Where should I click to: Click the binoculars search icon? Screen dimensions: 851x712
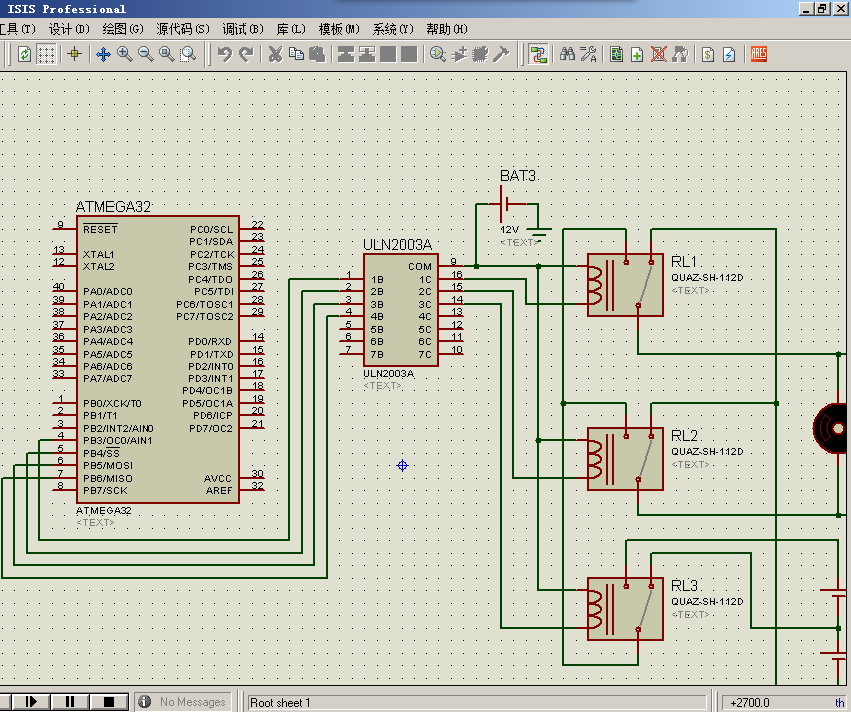[x=567, y=54]
